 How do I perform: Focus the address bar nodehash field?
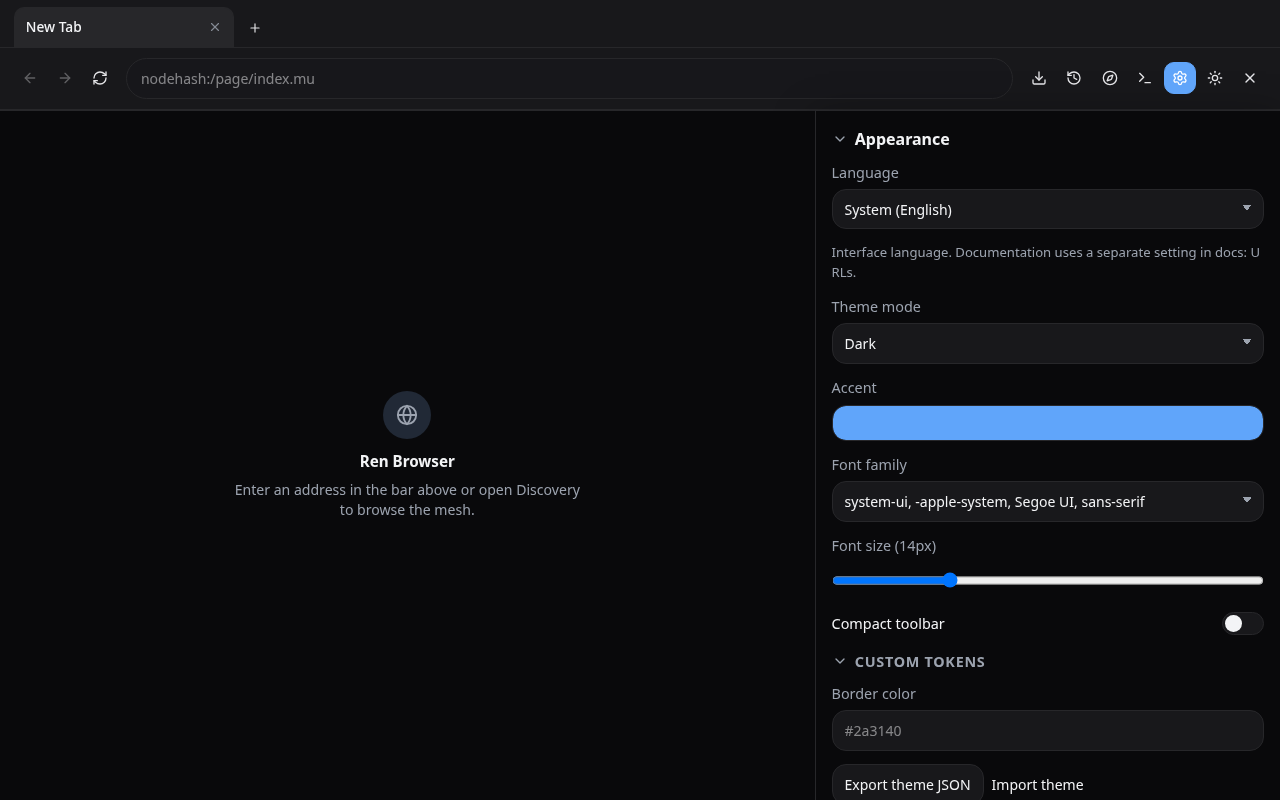pyautogui.click(x=569, y=78)
